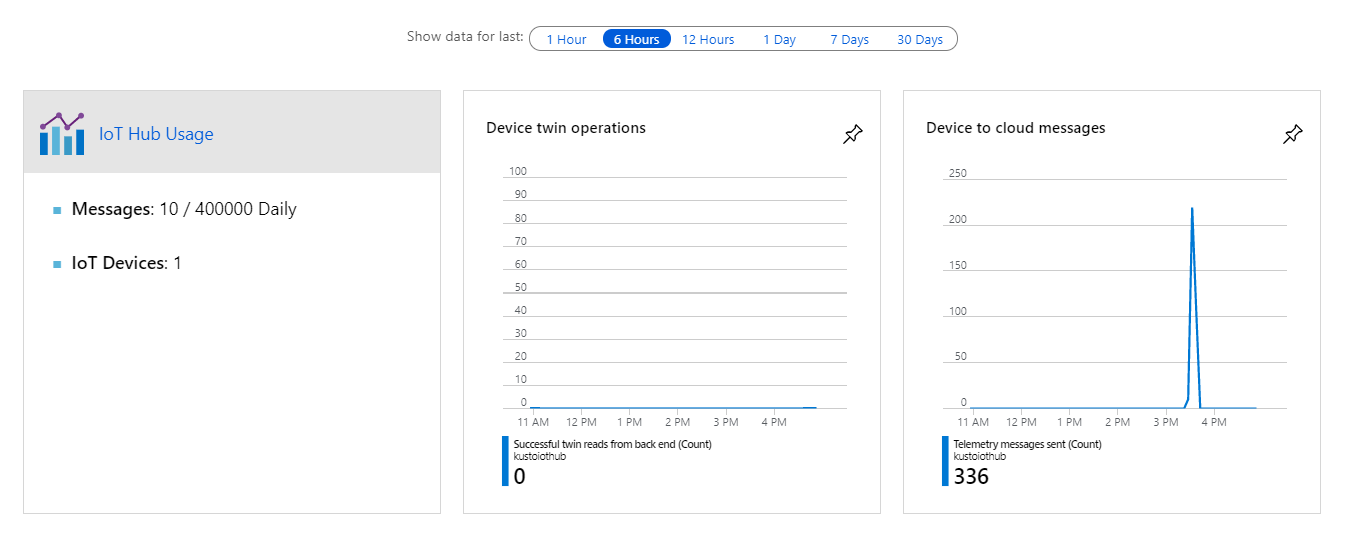Select the 6 Hours time range
Image resolution: width=1347 pixels, height=543 pixels.
click(x=636, y=40)
